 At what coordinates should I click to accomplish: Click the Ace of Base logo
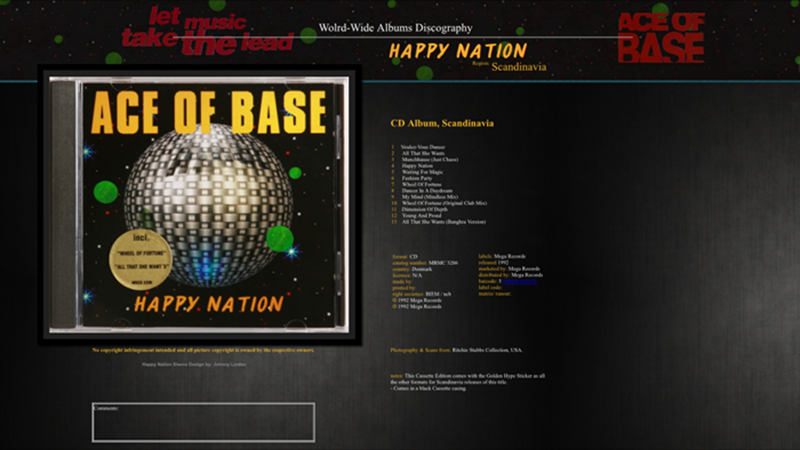click(661, 37)
